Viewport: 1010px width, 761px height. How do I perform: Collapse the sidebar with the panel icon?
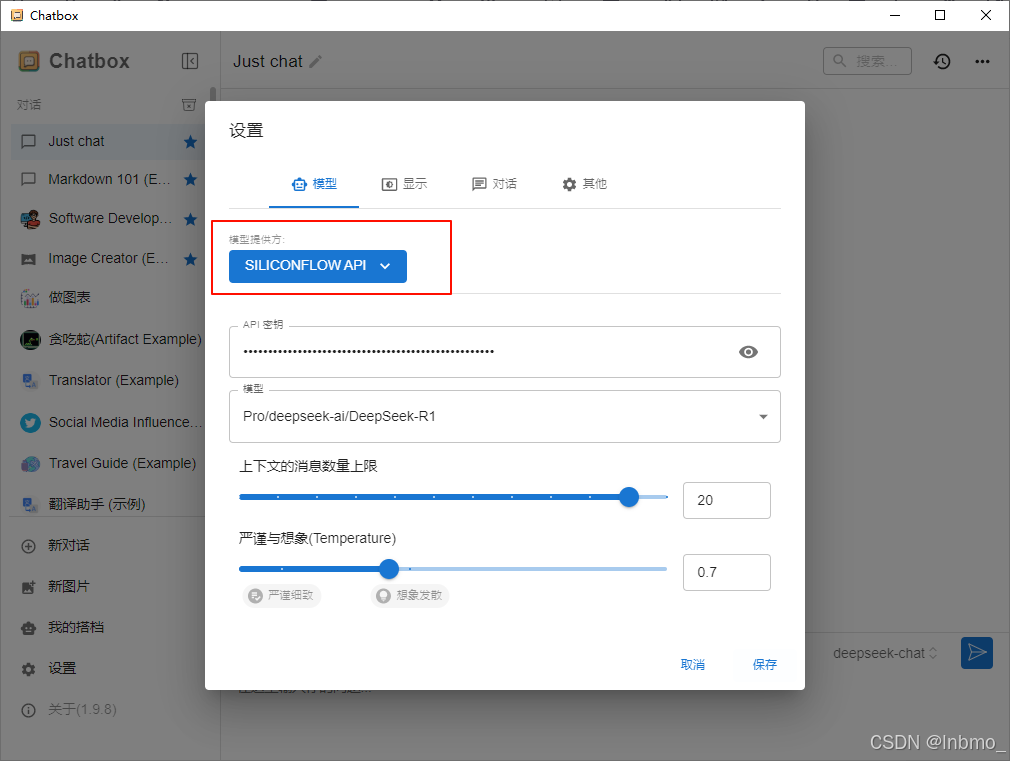coord(189,61)
